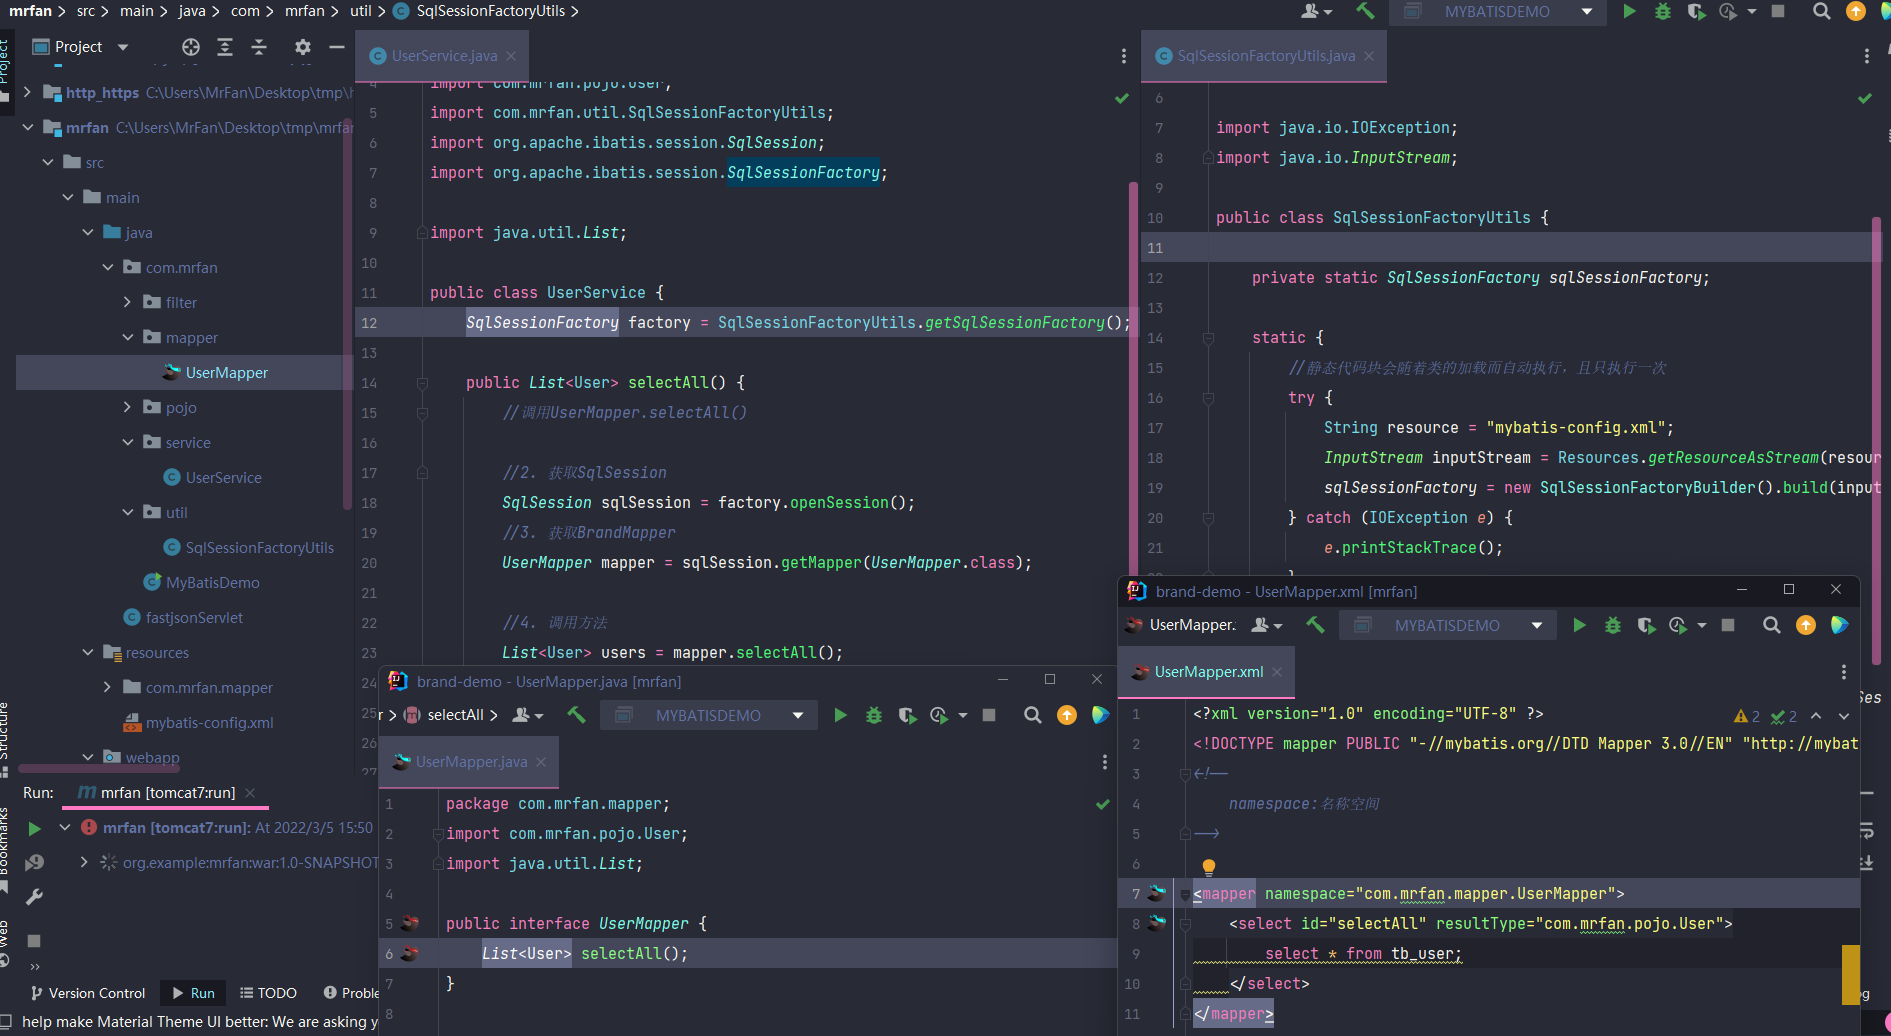
Task: Locate opened file in Project panel
Action: tap(191, 47)
